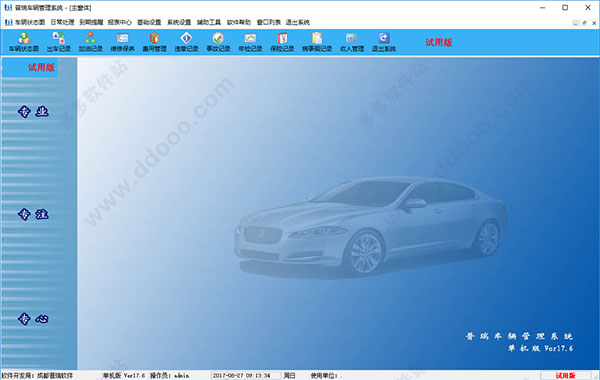Click the 软件帮助 menu item
Image resolution: width=600 pixels, height=380 pixels.
pos(239,22)
